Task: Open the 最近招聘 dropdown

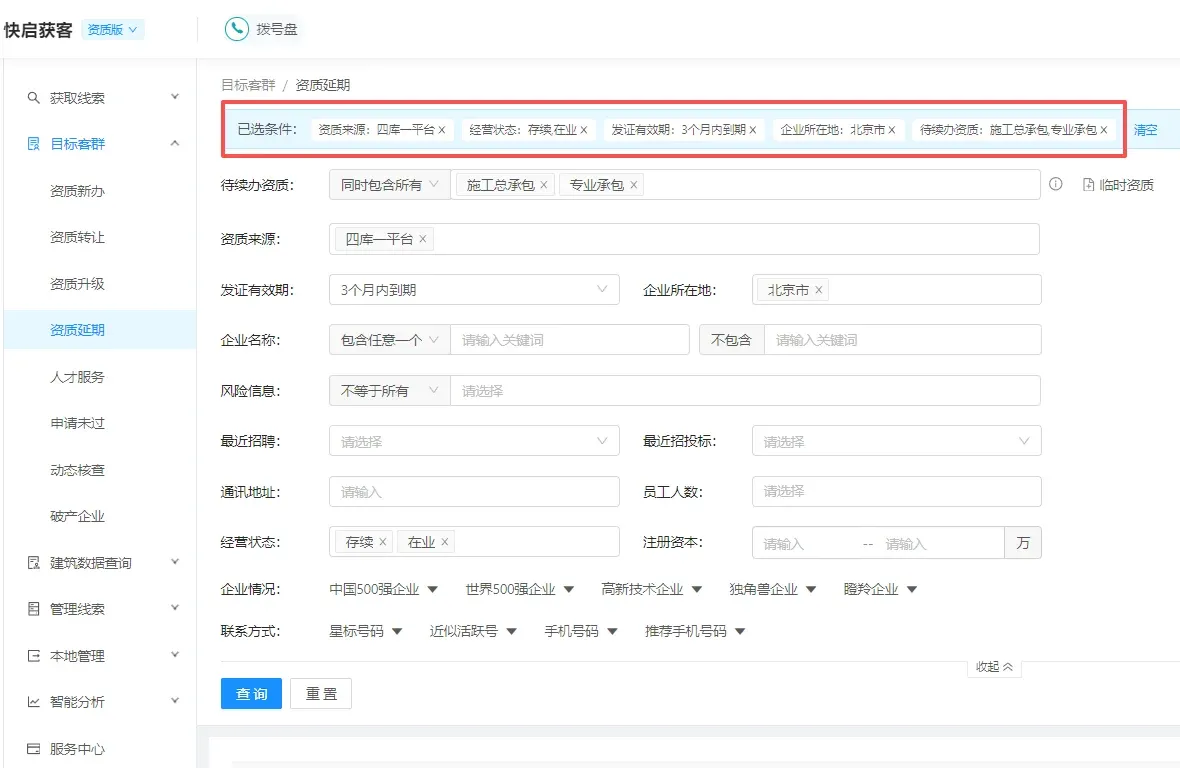Action: [x=474, y=441]
